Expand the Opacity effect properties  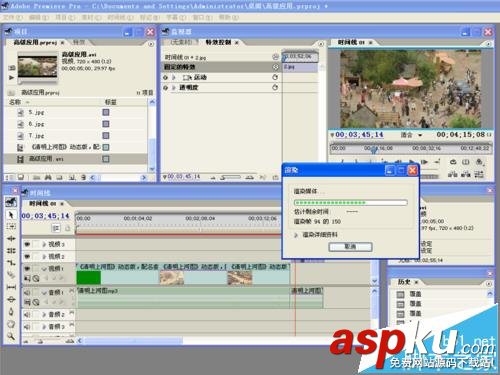pyautogui.click(x=174, y=88)
